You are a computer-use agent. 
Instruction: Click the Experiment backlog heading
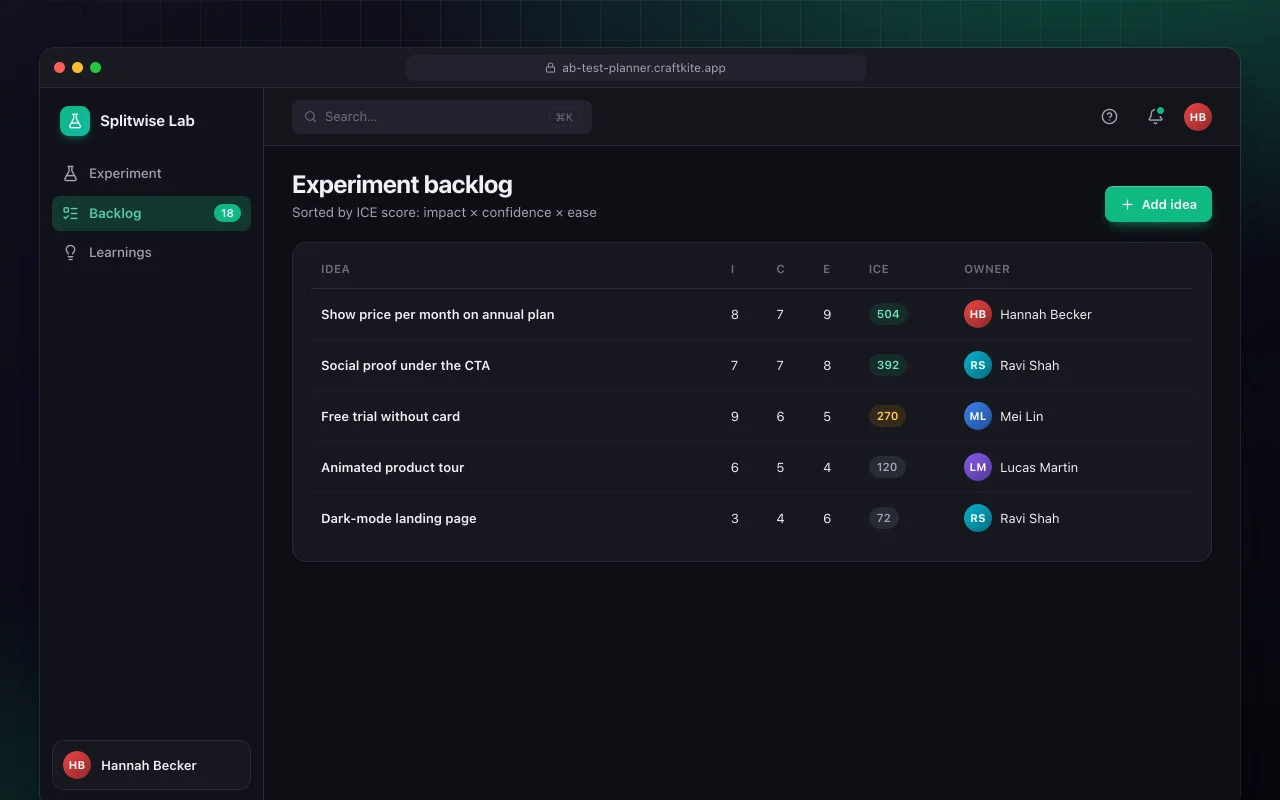tap(402, 185)
